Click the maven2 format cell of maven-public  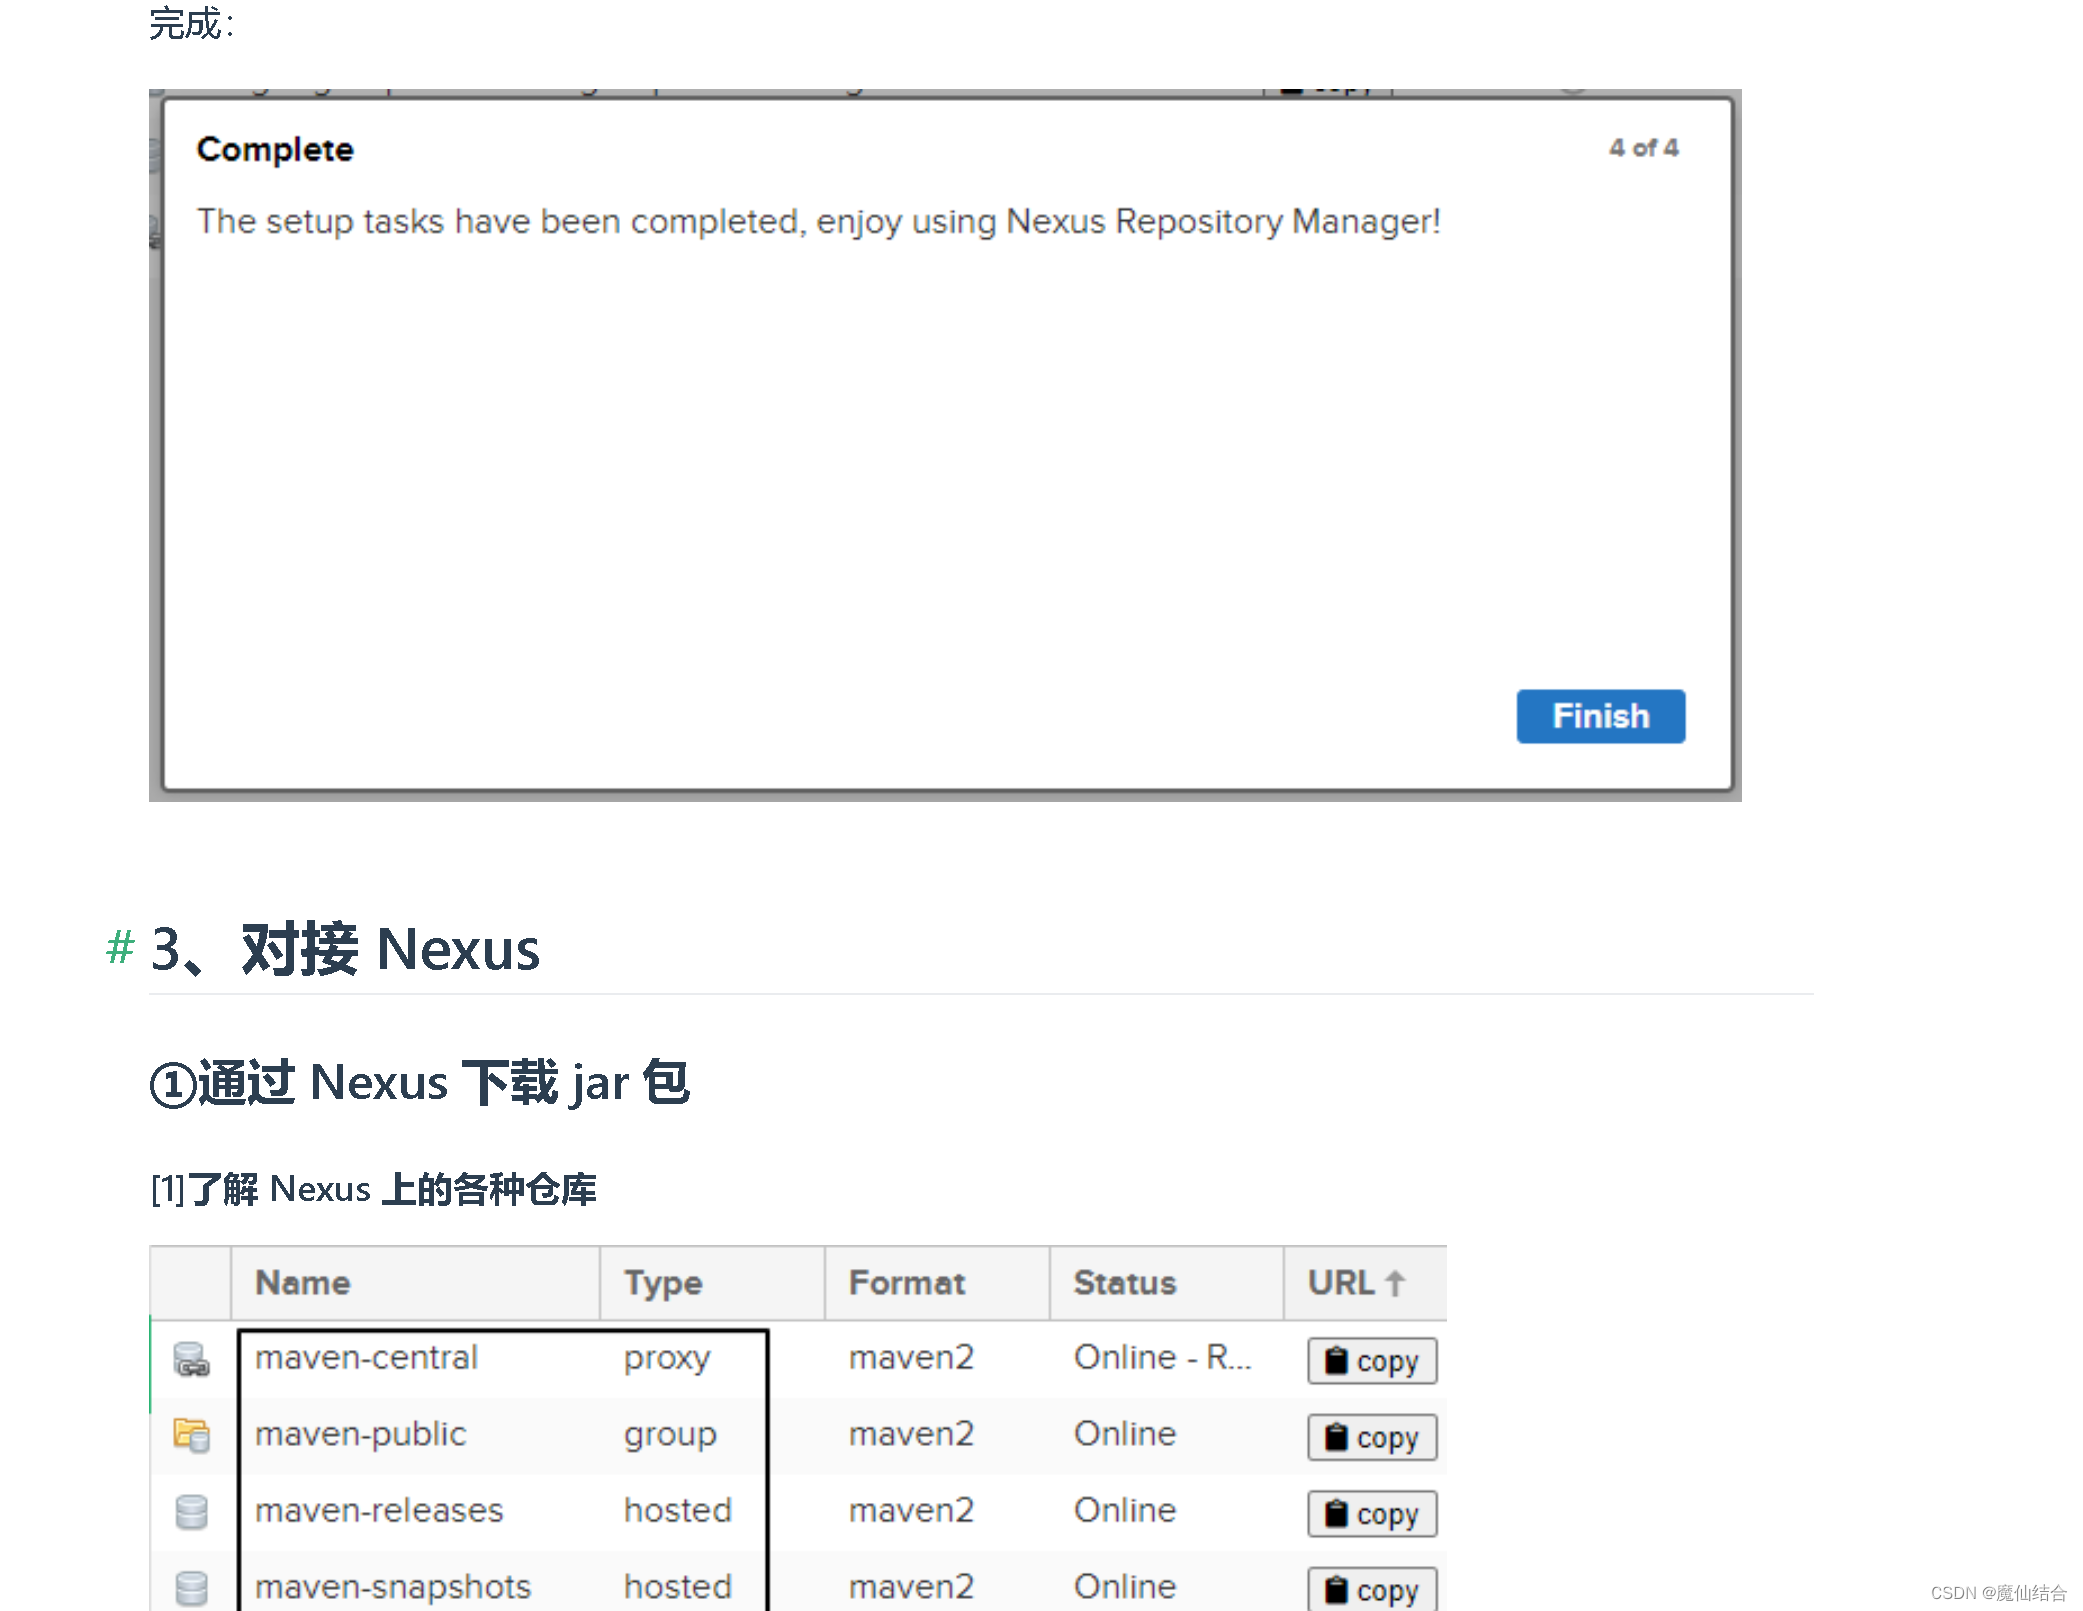(x=911, y=1434)
